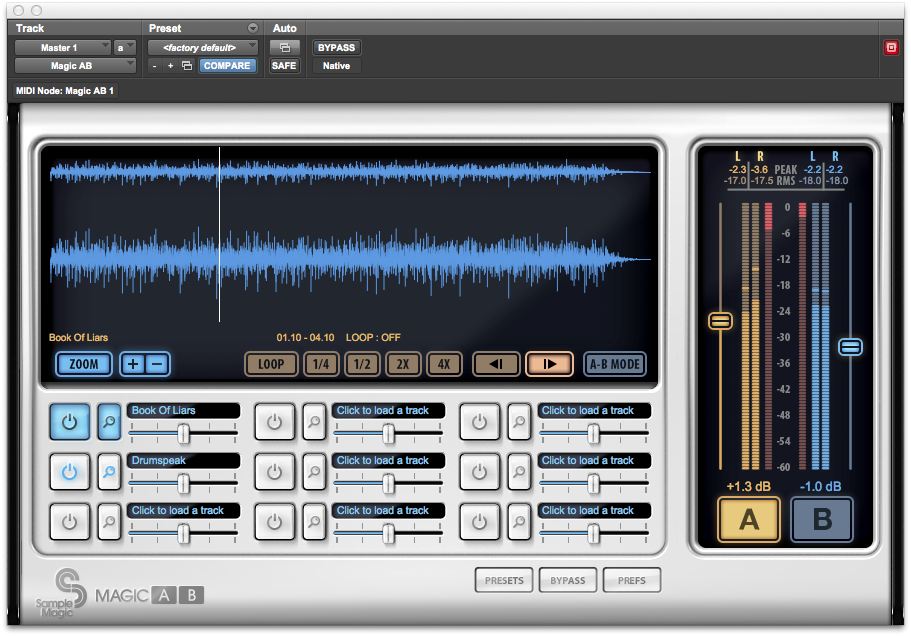Toggle the LOOP button
Screen dimensions: 911x636
tap(270, 364)
